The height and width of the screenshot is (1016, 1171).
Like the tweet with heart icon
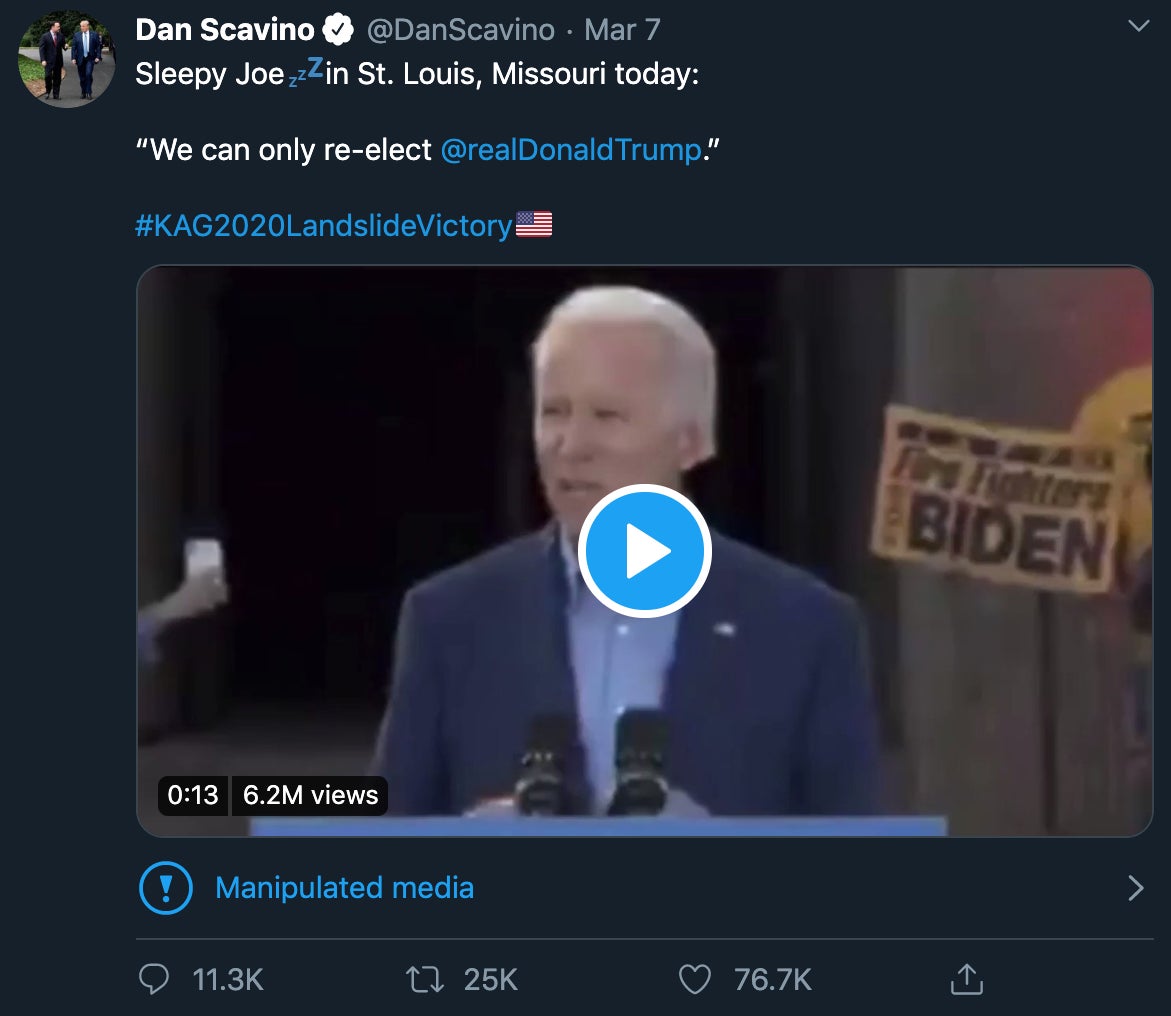point(694,980)
